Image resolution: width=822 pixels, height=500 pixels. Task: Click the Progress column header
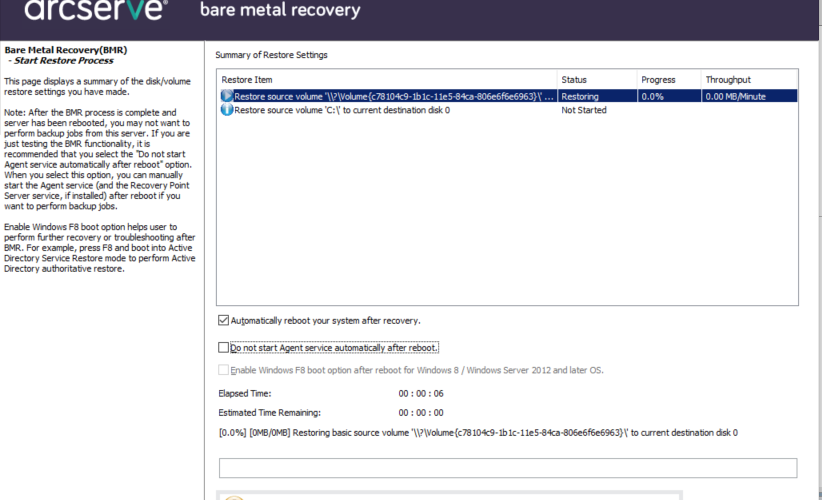tap(669, 80)
